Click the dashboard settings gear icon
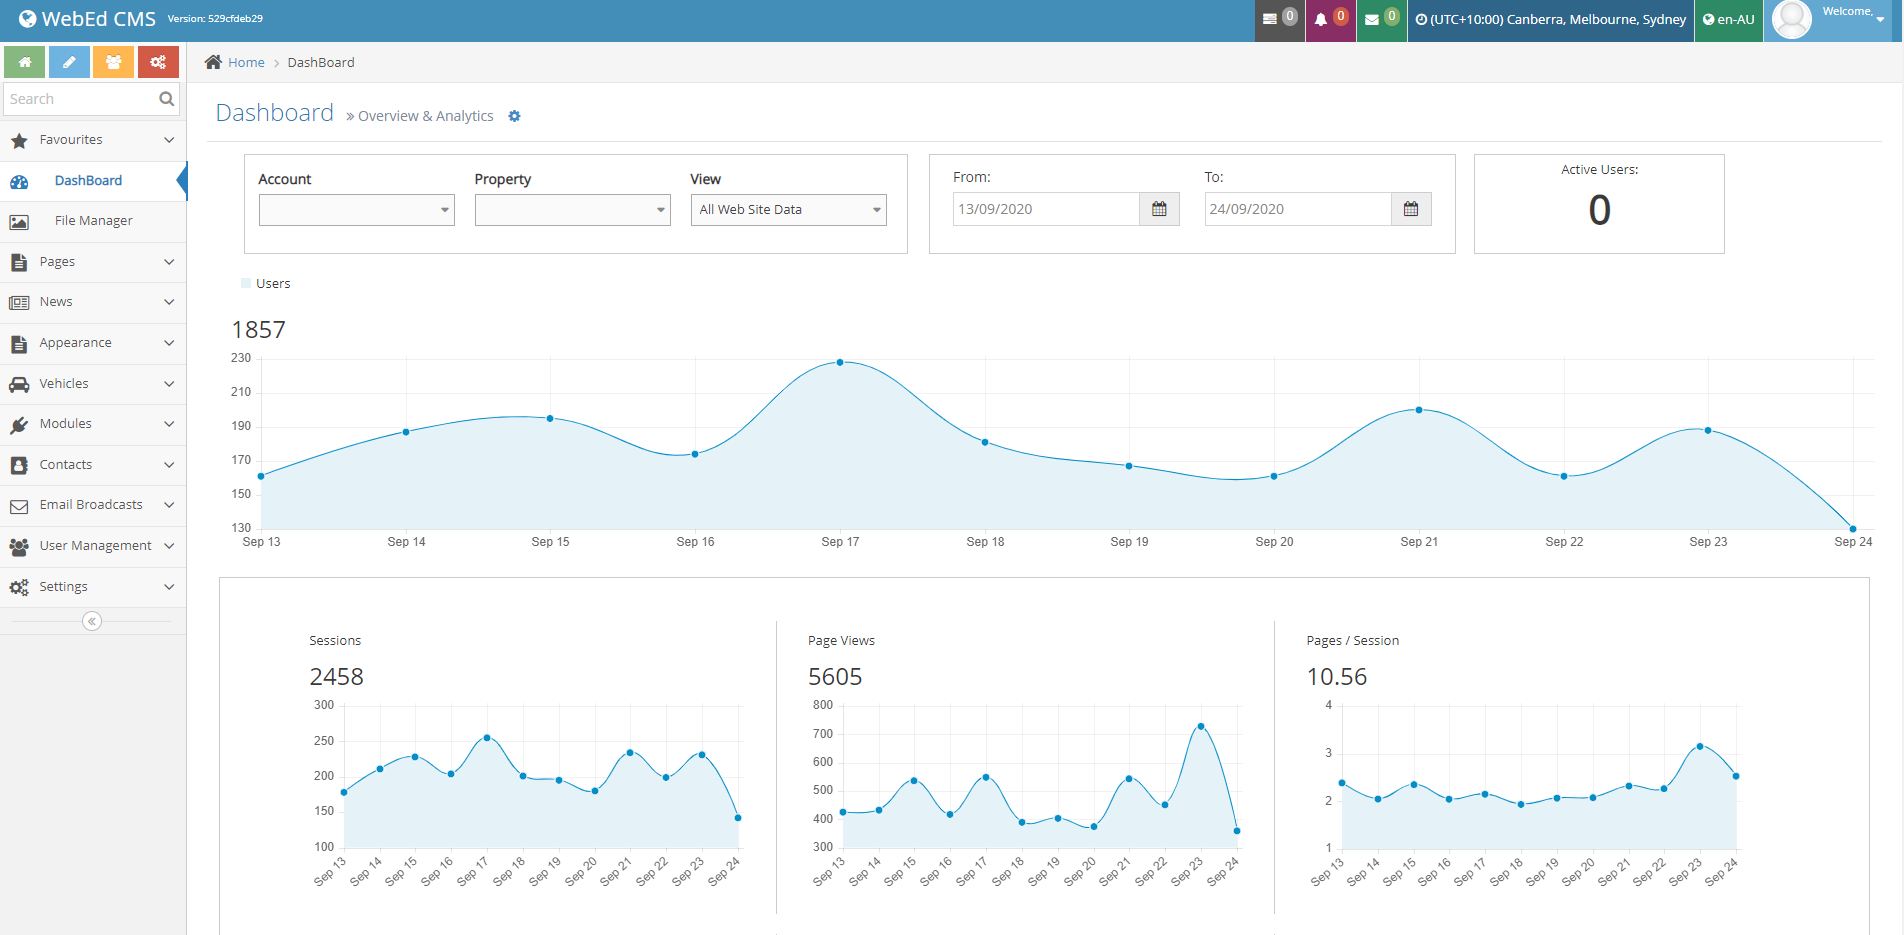Screen dimensions: 1904x935 pos(514,116)
